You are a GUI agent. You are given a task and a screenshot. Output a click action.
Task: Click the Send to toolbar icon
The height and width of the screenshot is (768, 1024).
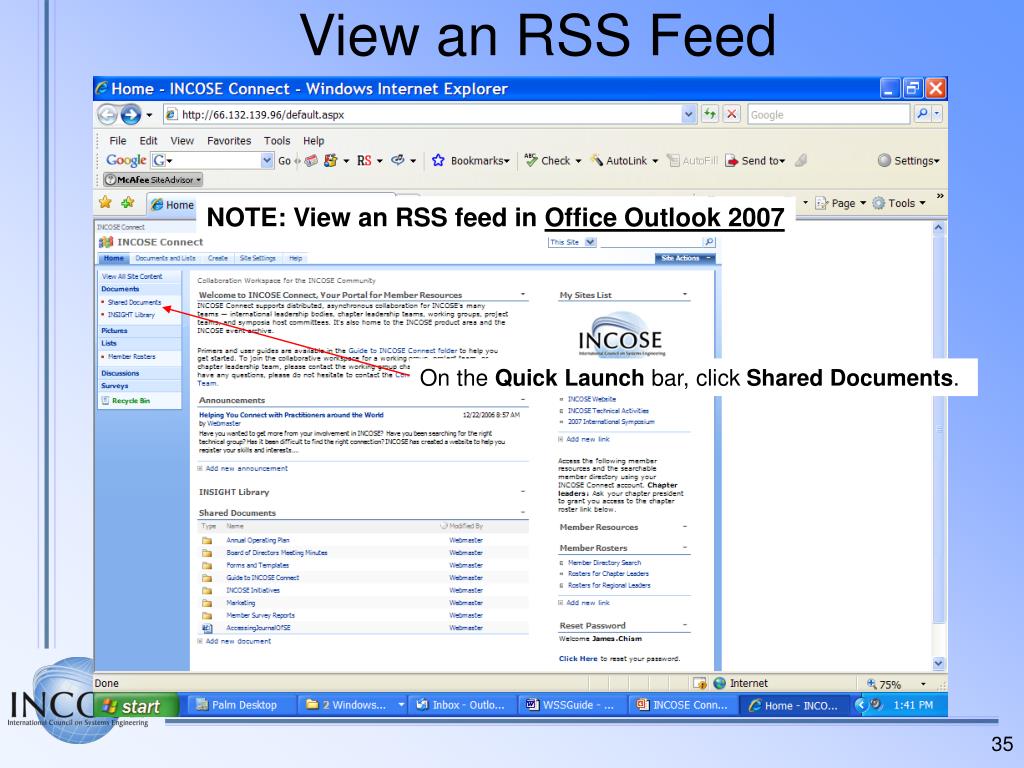click(732, 161)
